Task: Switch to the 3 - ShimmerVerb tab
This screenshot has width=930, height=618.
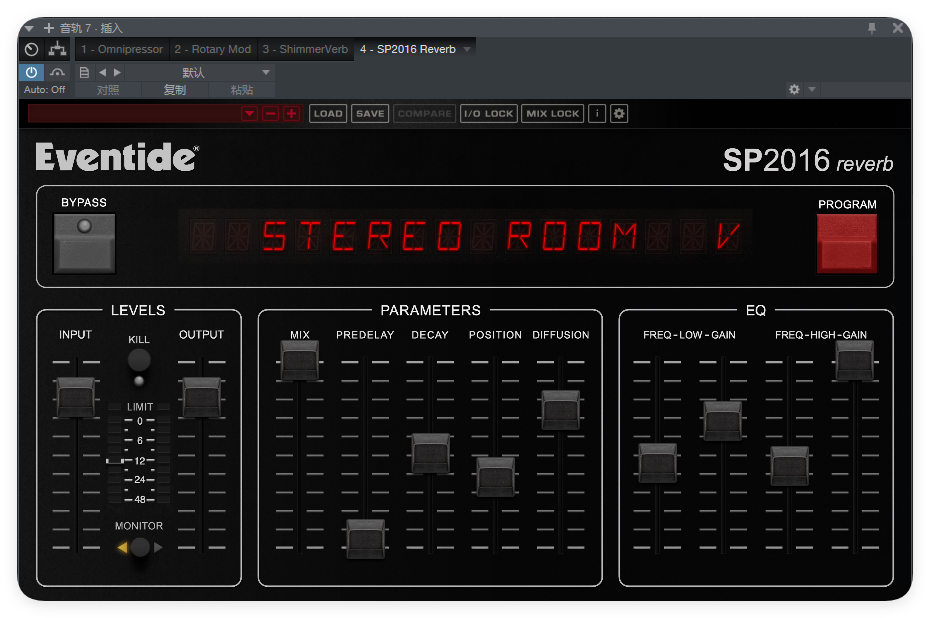Action: (305, 49)
